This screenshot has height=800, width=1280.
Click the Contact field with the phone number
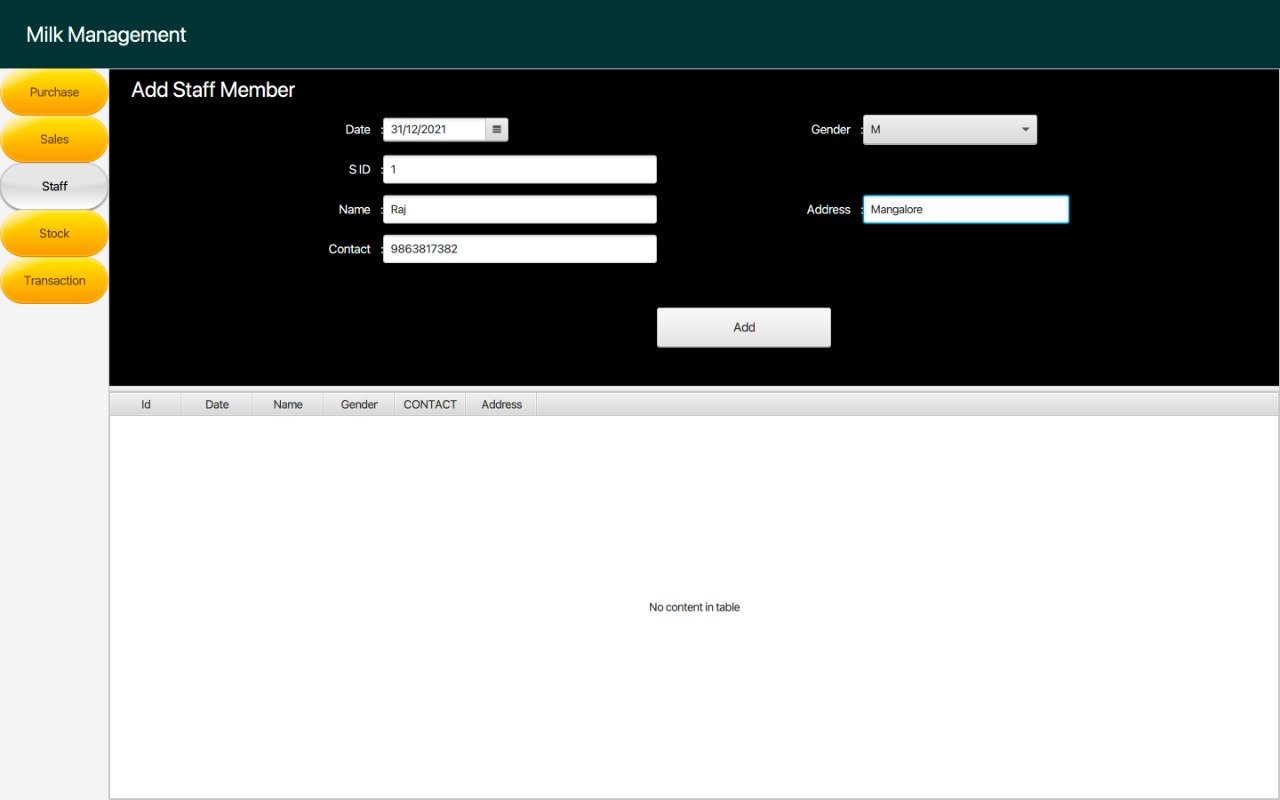pyautogui.click(x=519, y=248)
